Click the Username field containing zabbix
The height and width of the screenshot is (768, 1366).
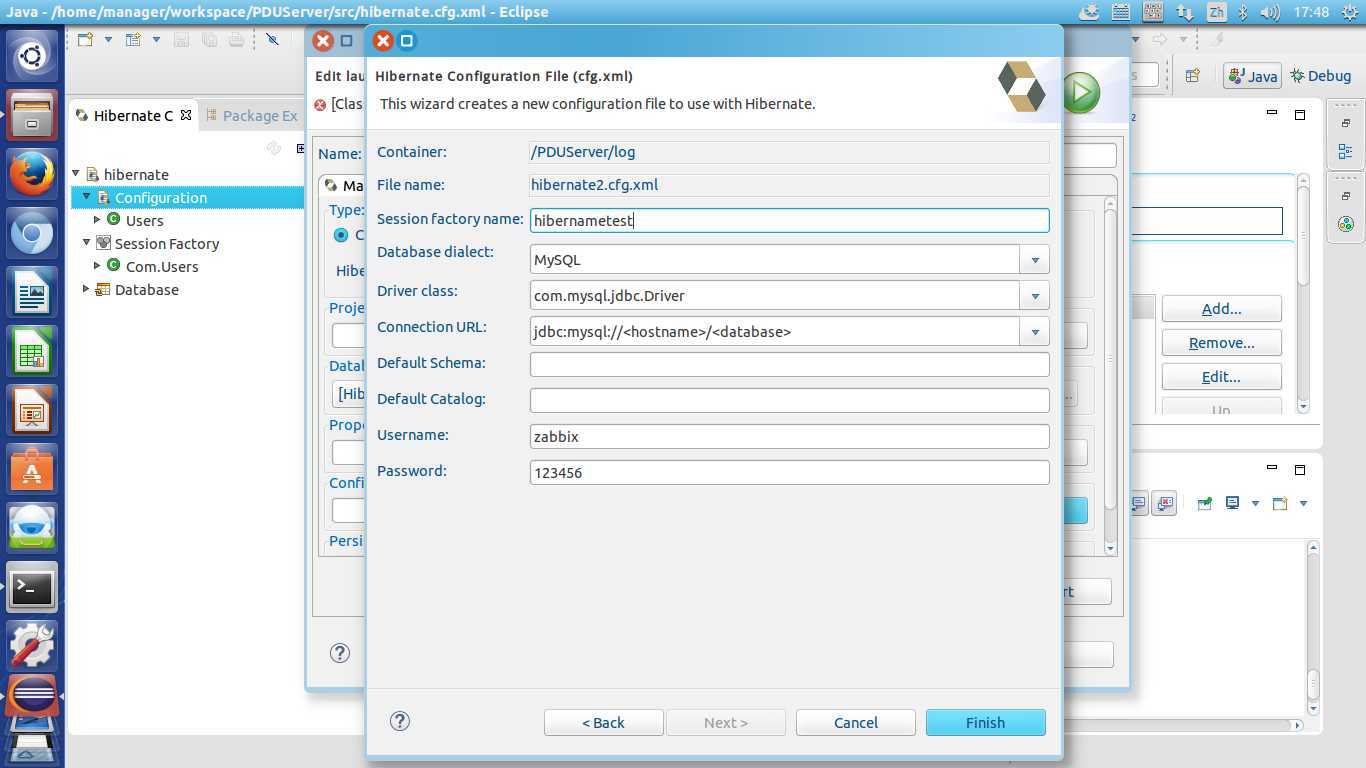point(789,436)
